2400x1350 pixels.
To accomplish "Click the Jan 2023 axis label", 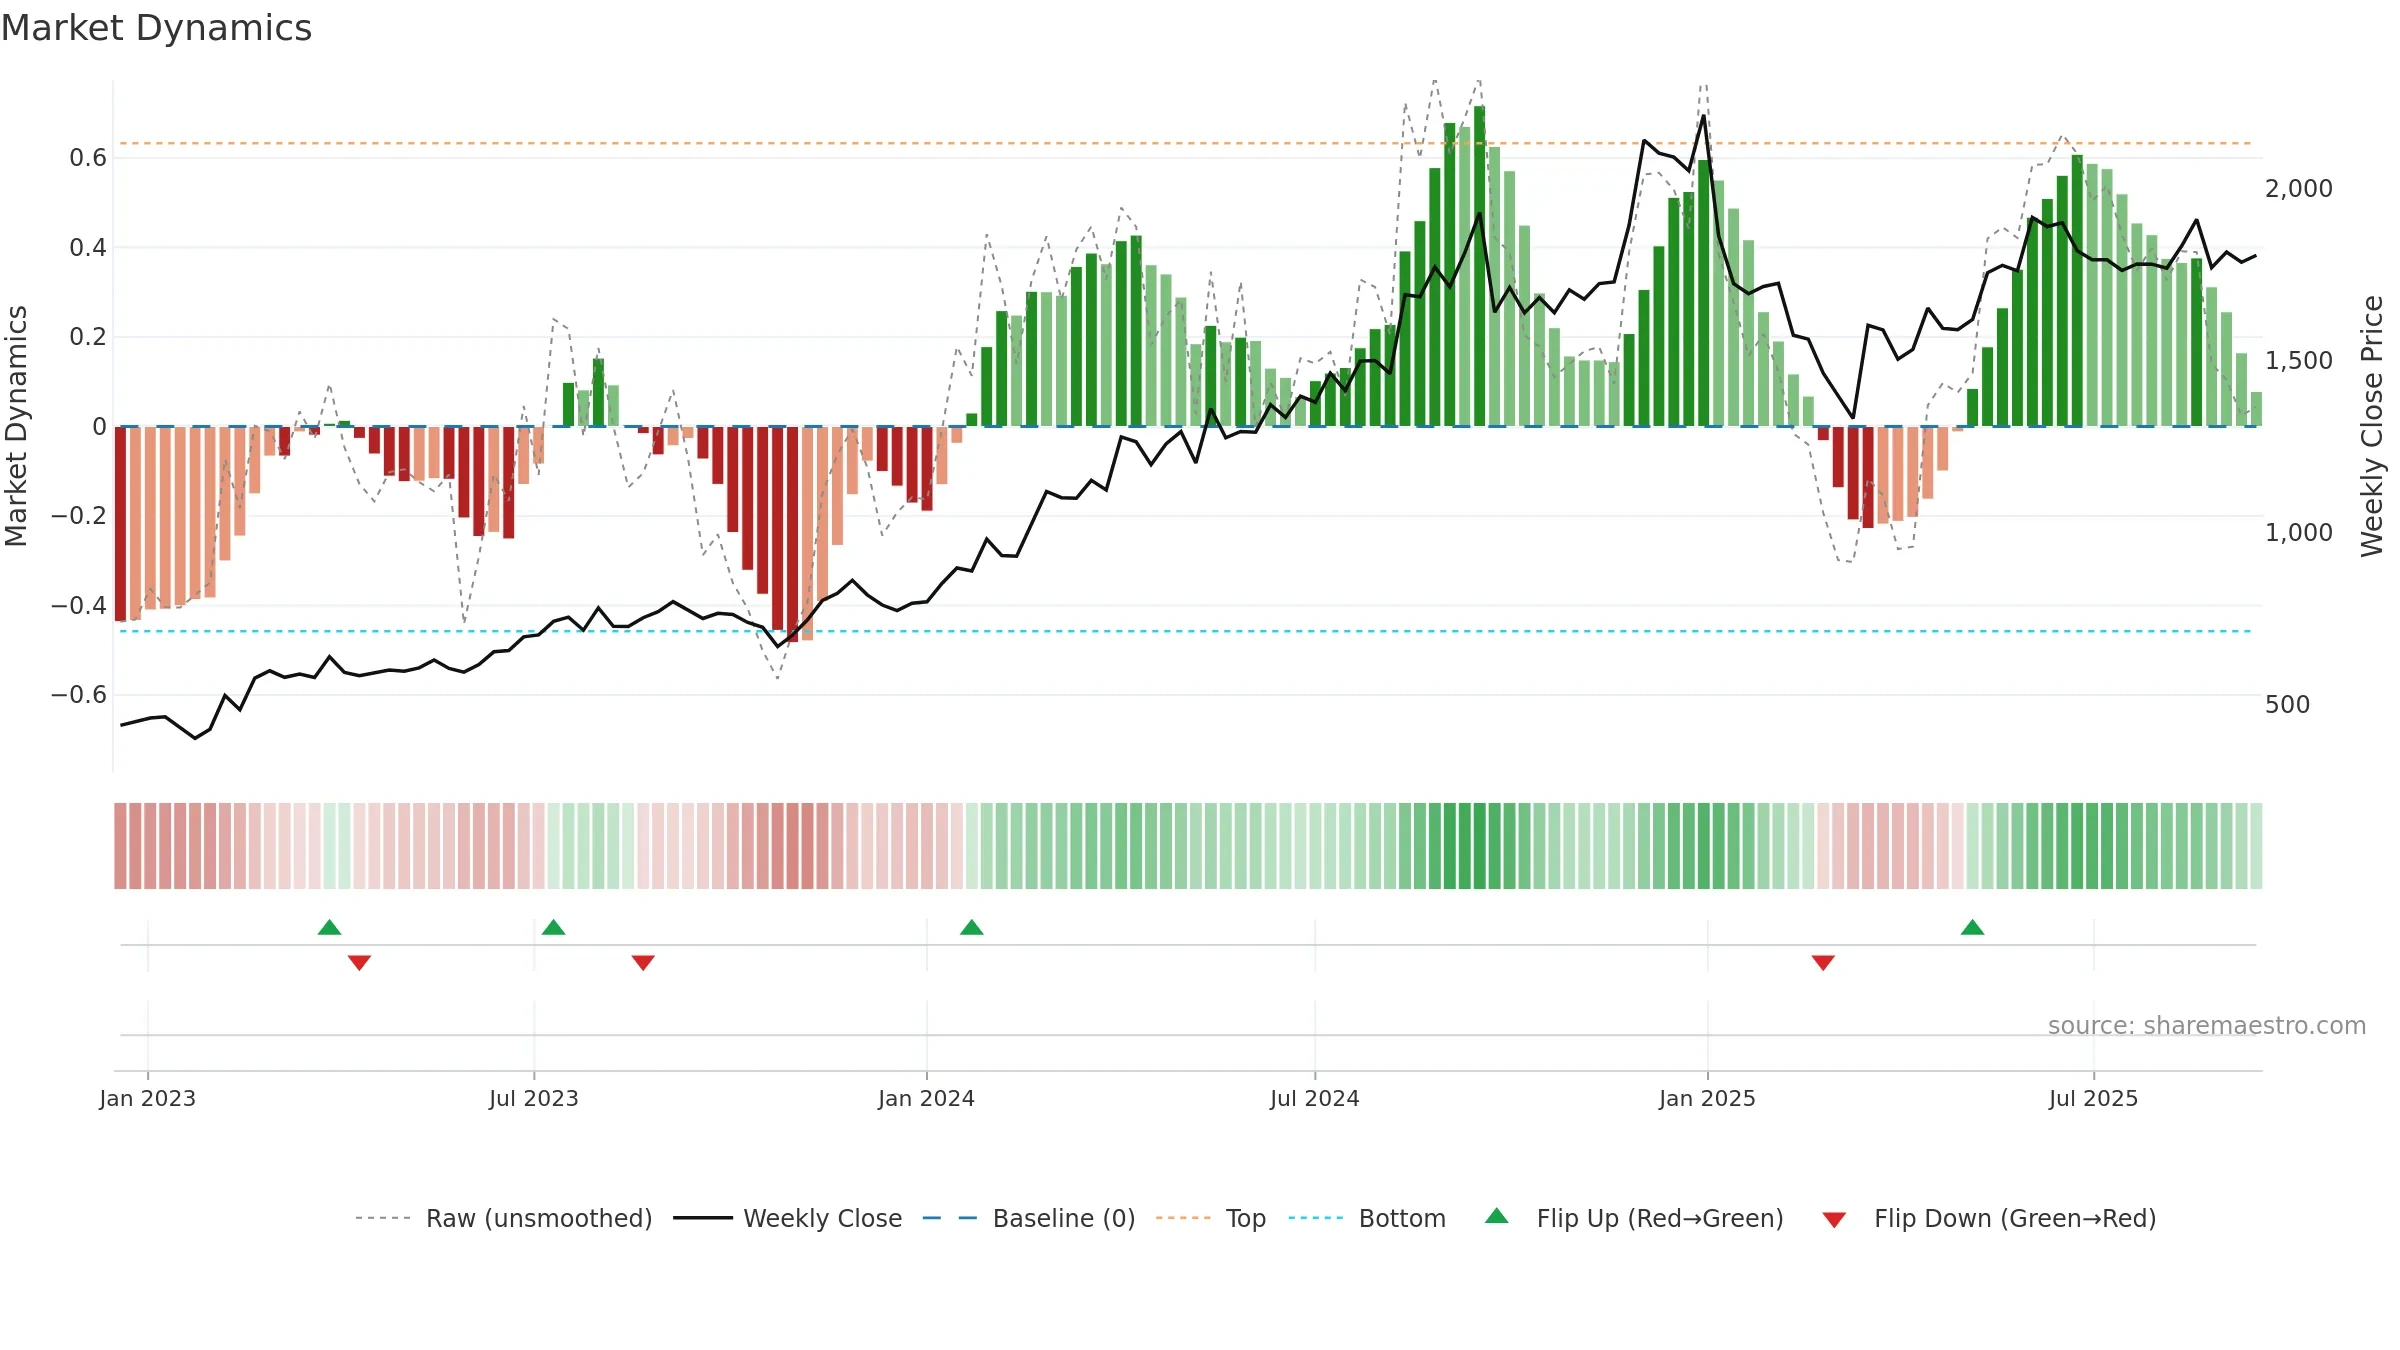I will pyautogui.click(x=148, y=1098).
